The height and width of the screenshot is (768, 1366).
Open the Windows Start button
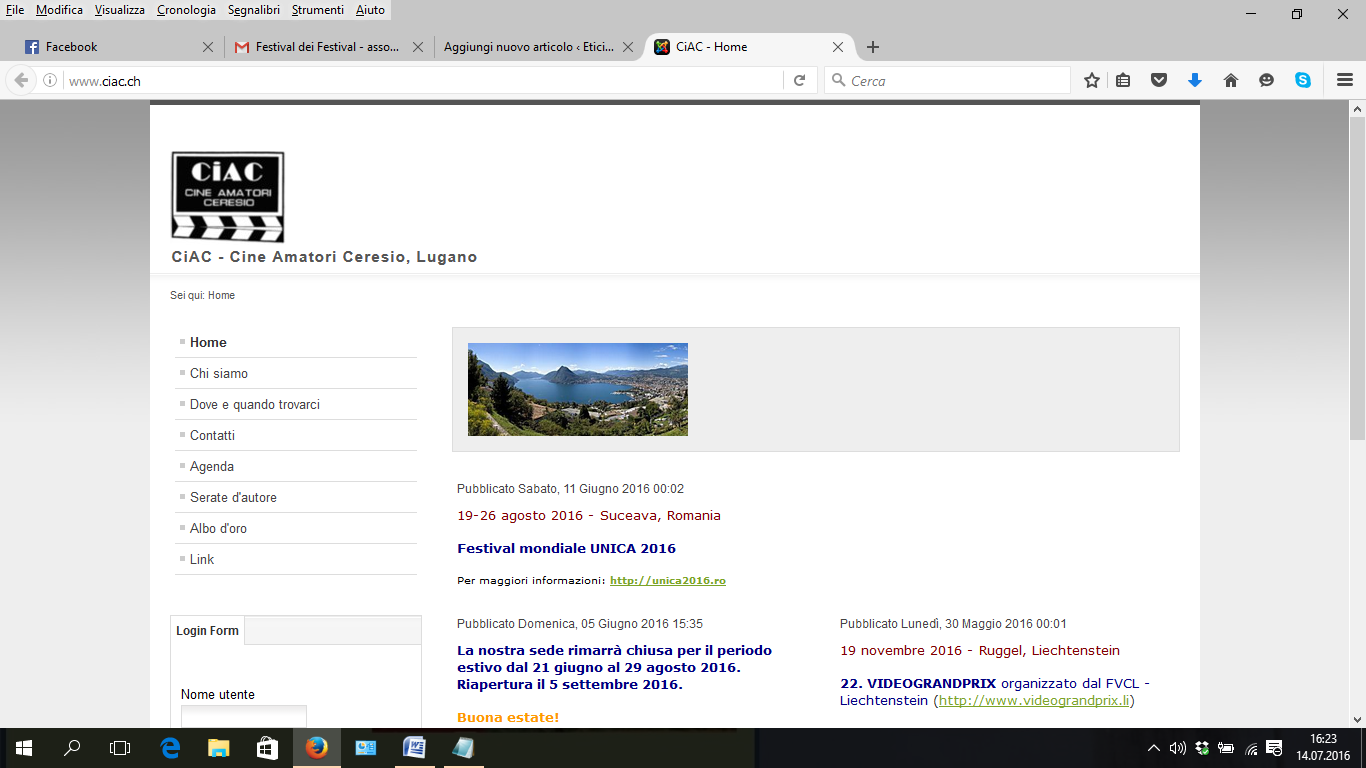[22, 748]
